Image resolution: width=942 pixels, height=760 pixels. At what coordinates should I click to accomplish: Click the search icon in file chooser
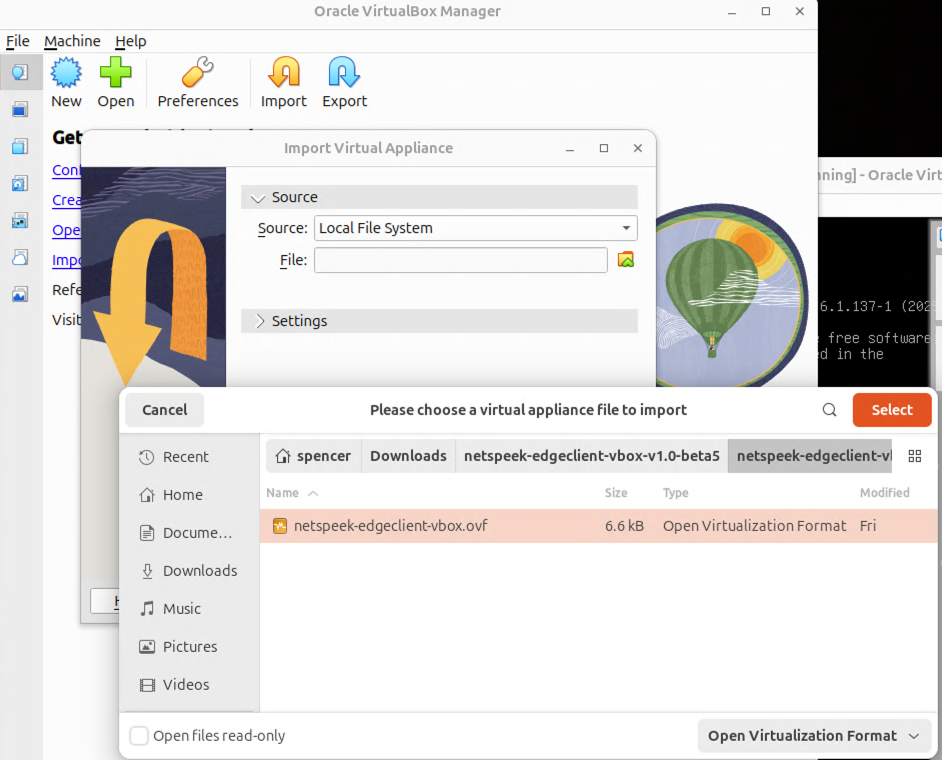click(x=829, y=410)
